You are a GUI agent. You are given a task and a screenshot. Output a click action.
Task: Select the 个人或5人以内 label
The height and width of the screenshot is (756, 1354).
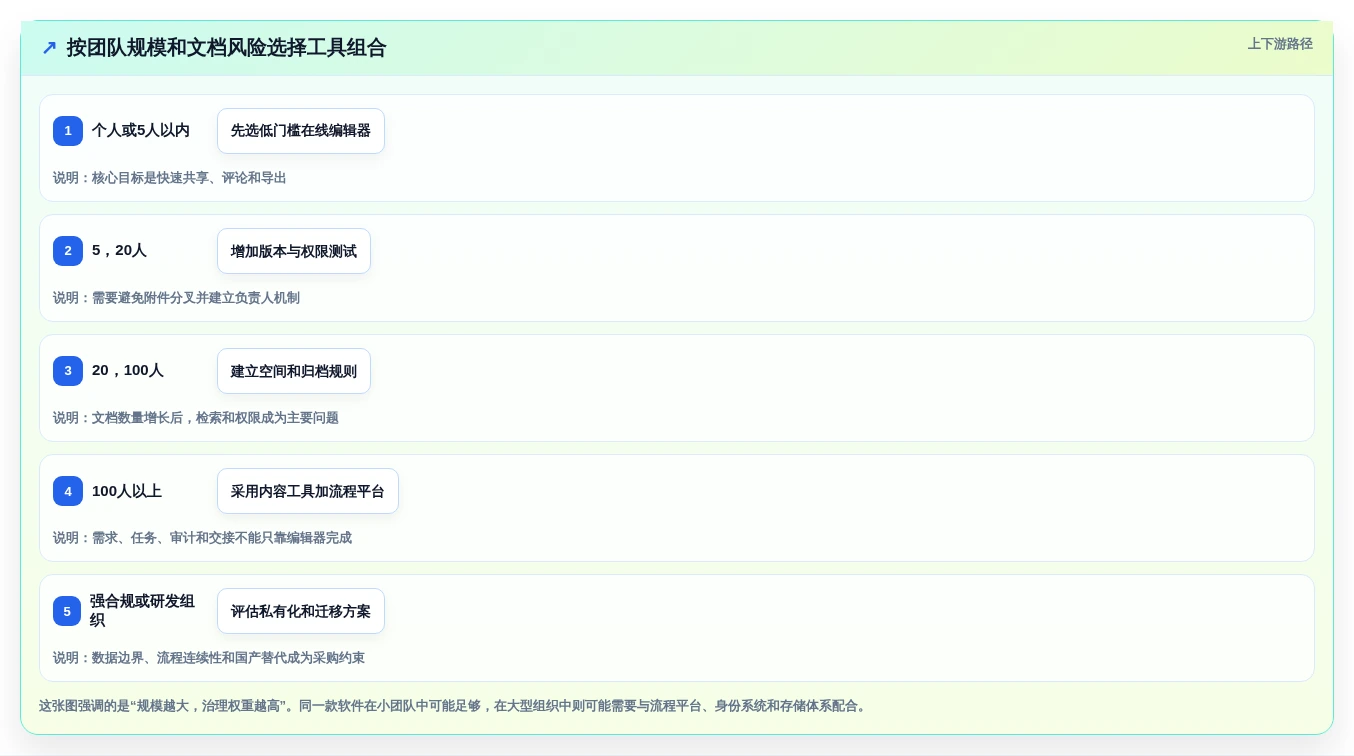pos(141,131)
